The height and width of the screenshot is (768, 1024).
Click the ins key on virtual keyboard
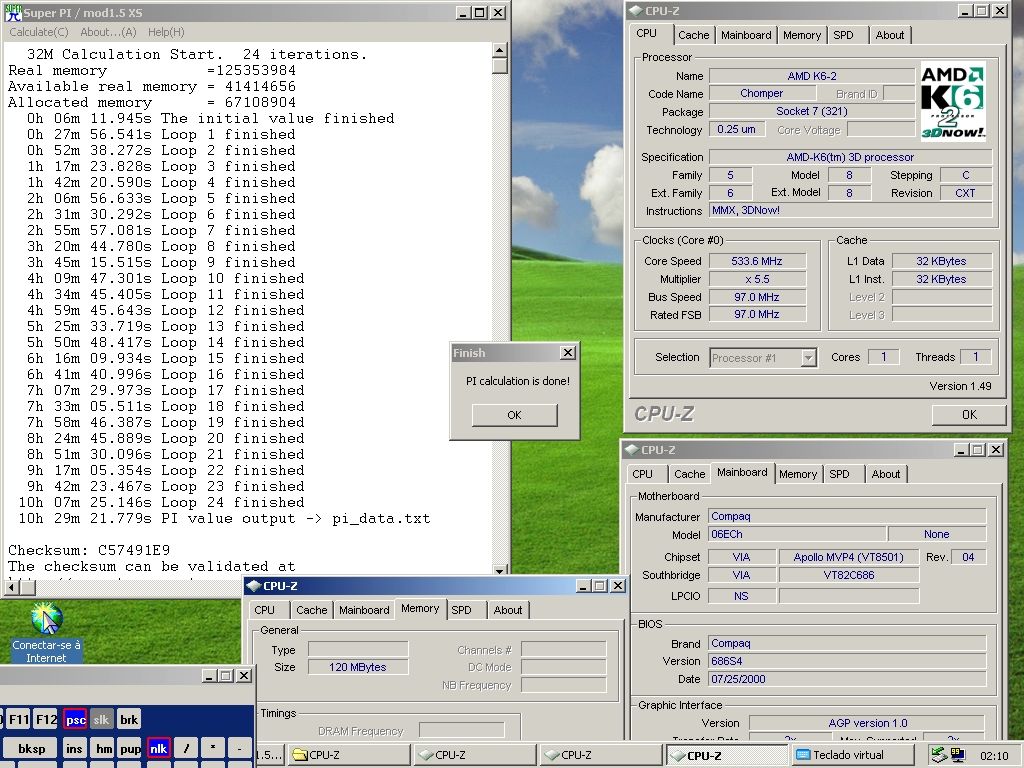74,748
